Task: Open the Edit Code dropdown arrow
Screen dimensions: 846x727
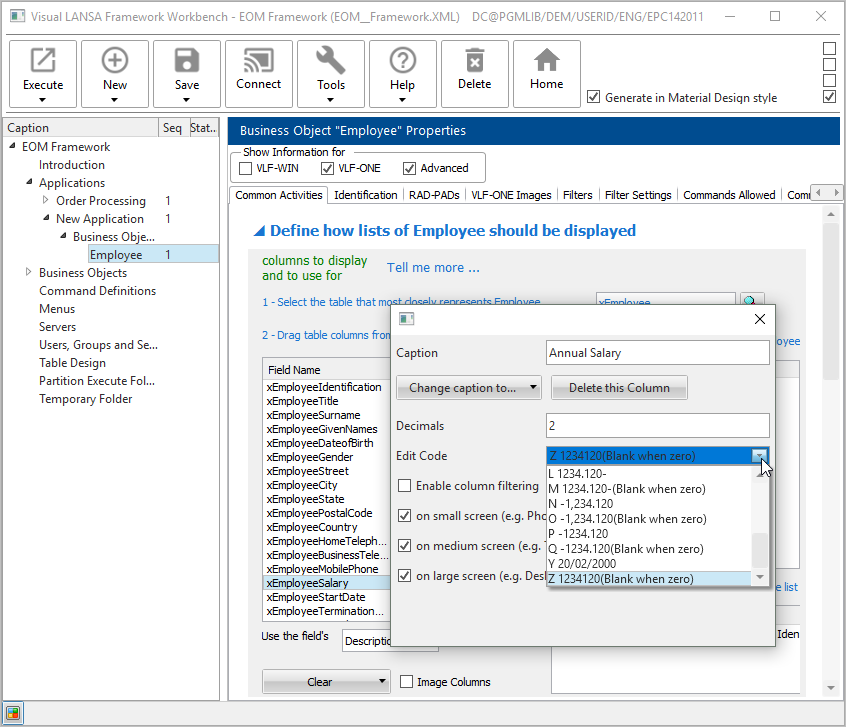Action: click(760, 456)
